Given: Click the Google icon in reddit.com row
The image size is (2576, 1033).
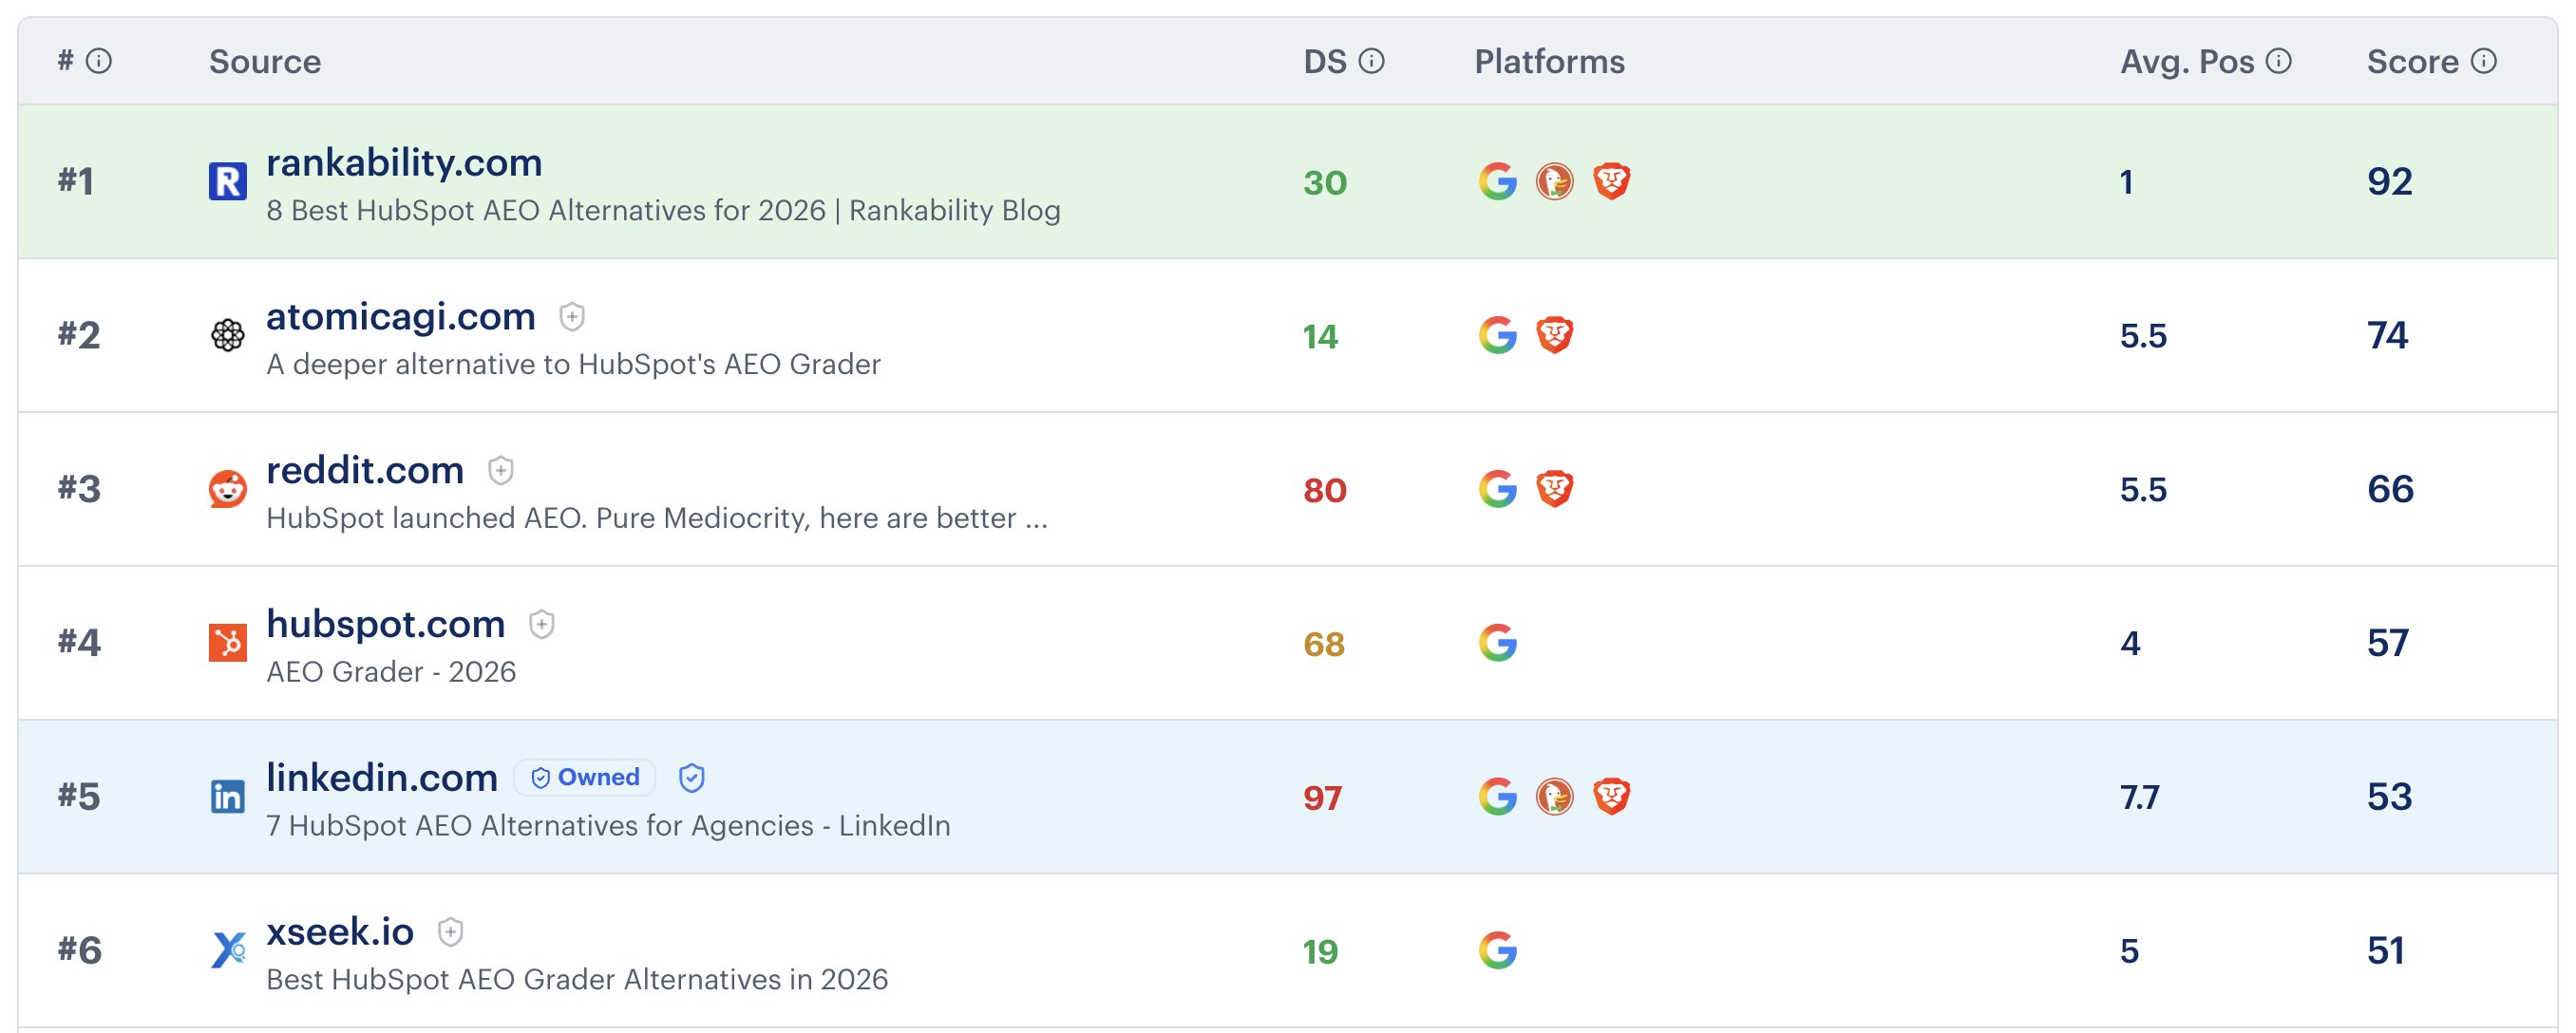Looking at the screenshot, I should click(x=1497, y=489).
